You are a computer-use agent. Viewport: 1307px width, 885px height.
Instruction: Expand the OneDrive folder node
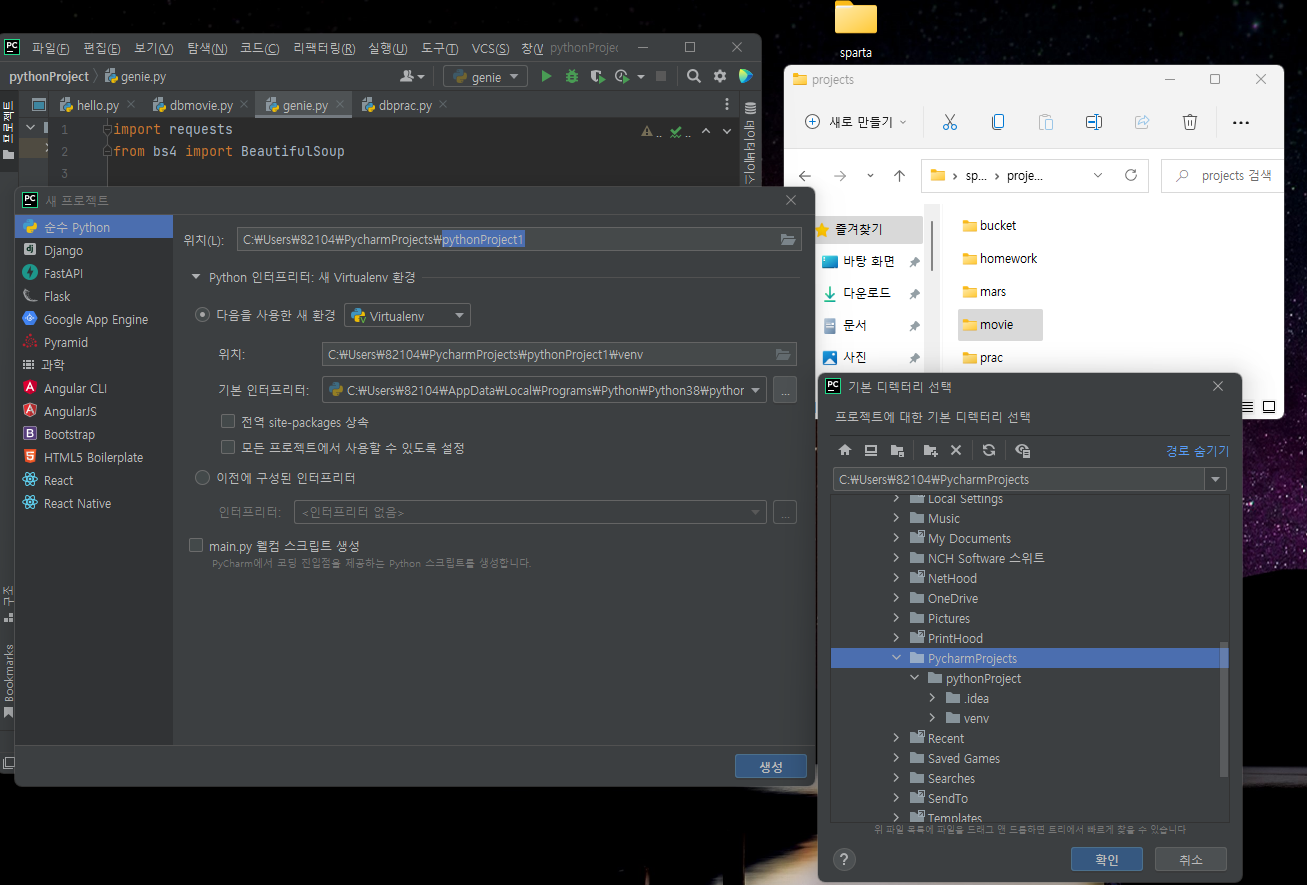(896, 598)
